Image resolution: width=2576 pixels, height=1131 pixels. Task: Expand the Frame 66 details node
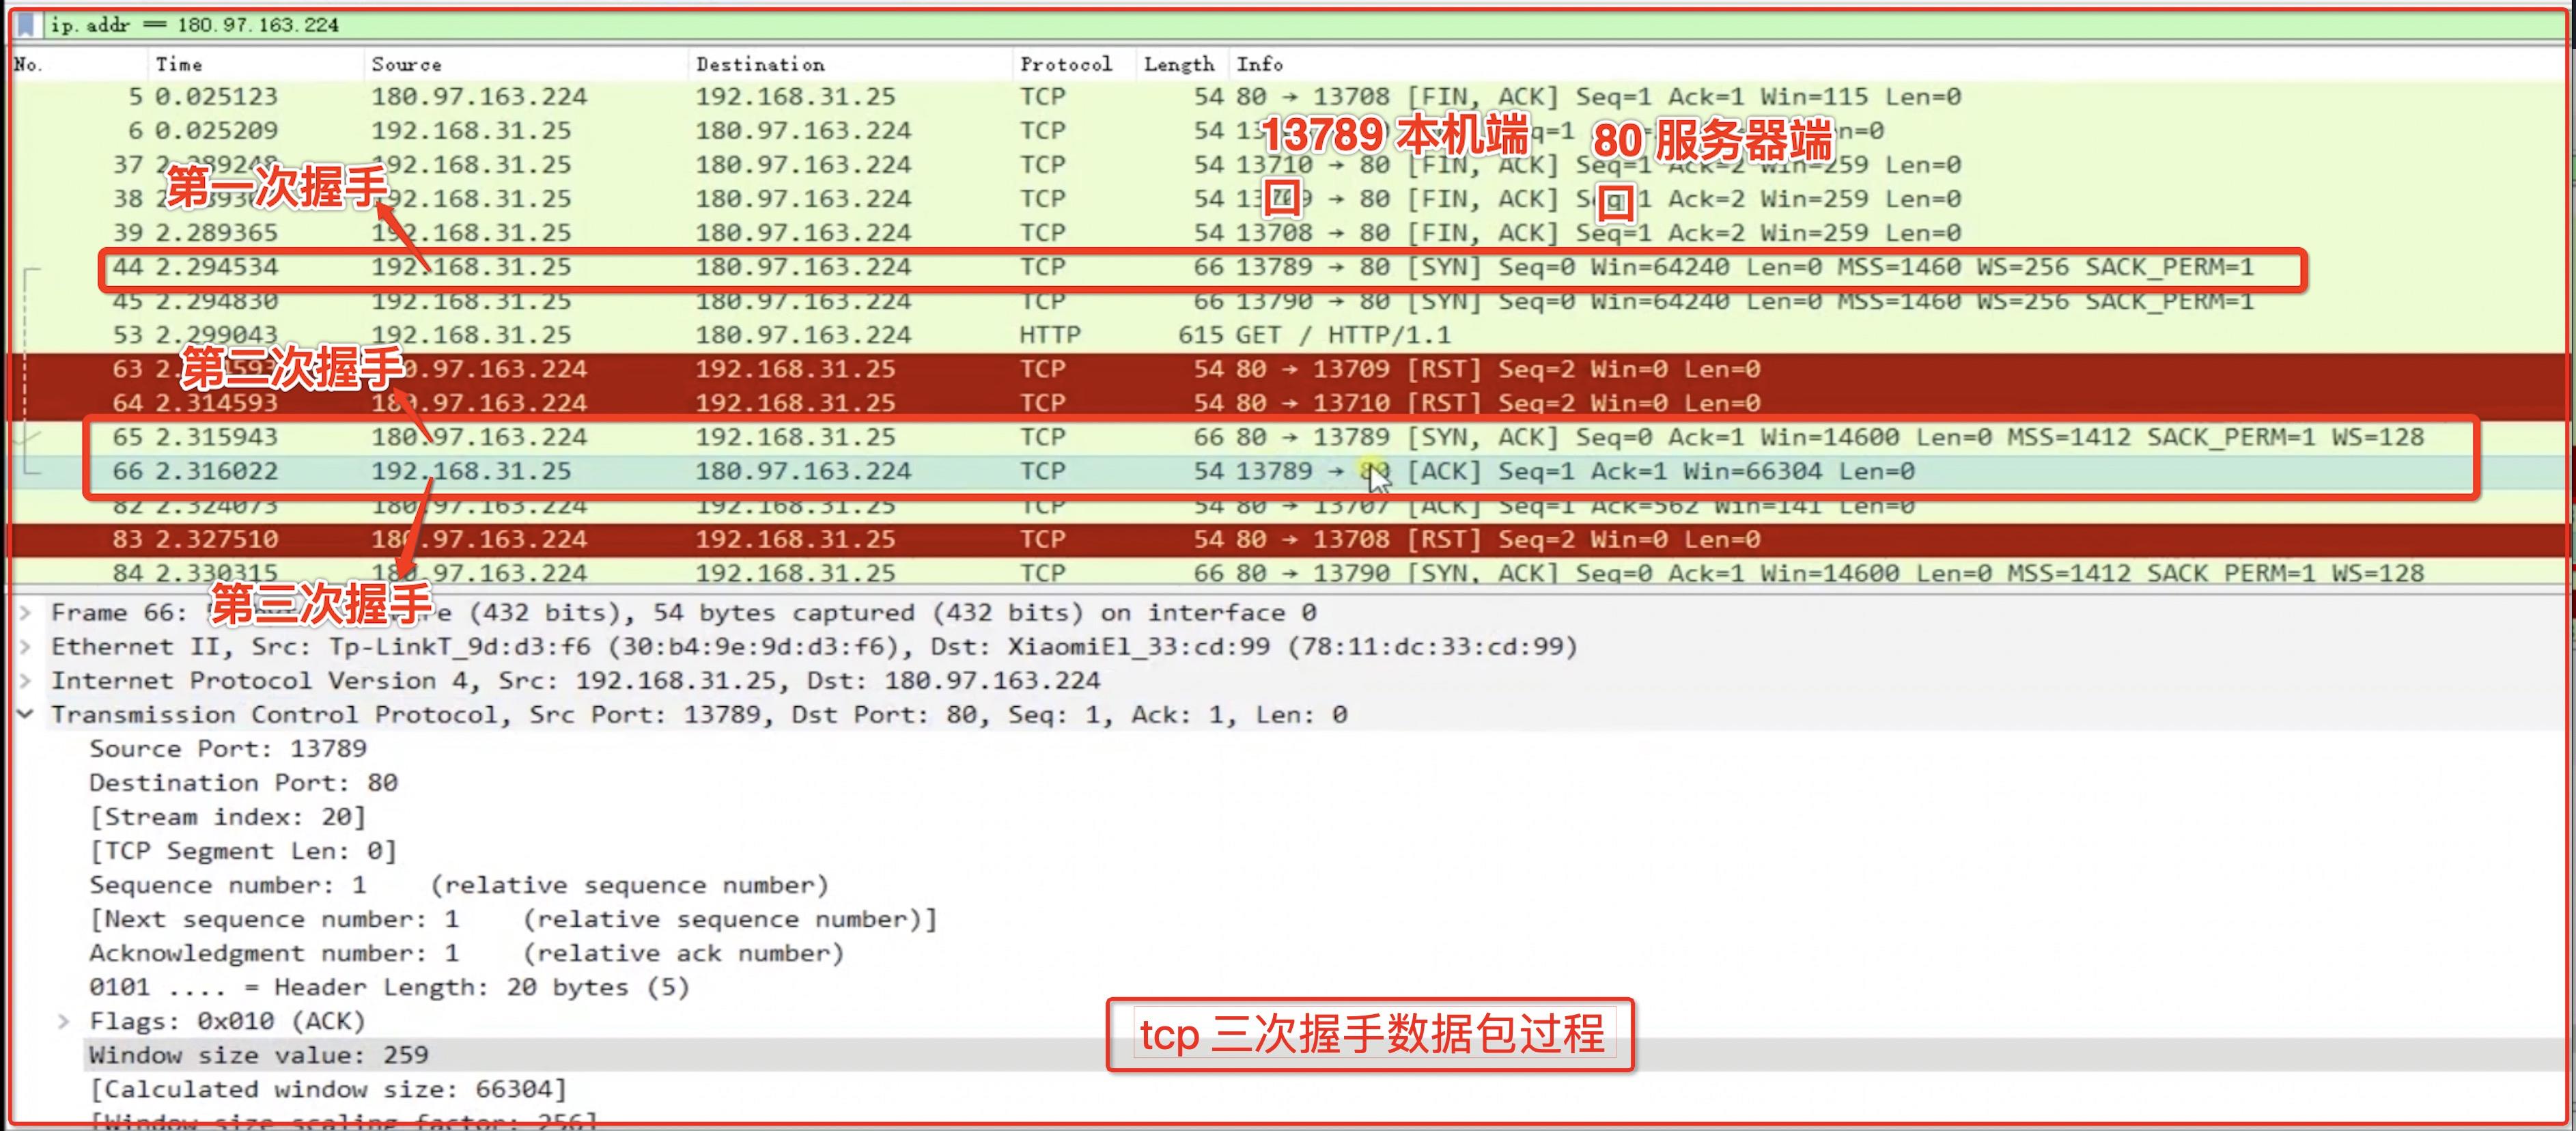point(26,612)
